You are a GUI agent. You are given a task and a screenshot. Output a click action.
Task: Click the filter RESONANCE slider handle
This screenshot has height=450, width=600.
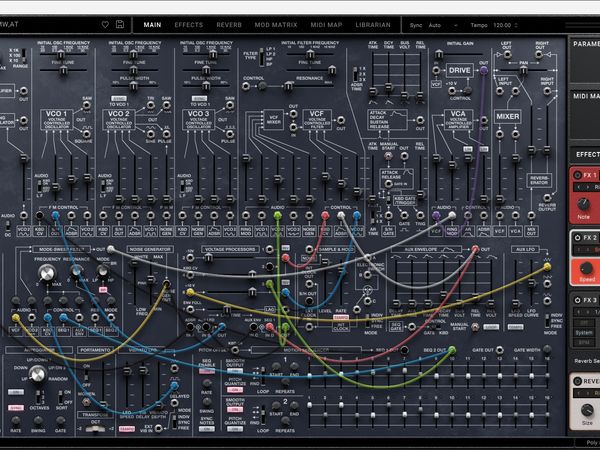click(288, 86)
